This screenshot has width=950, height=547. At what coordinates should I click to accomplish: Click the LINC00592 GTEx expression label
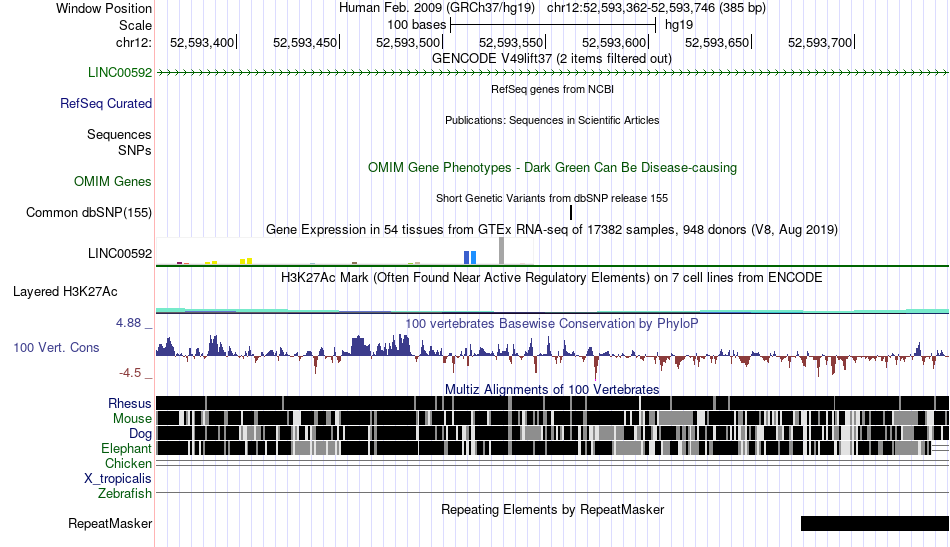click(x=119, y=253)
